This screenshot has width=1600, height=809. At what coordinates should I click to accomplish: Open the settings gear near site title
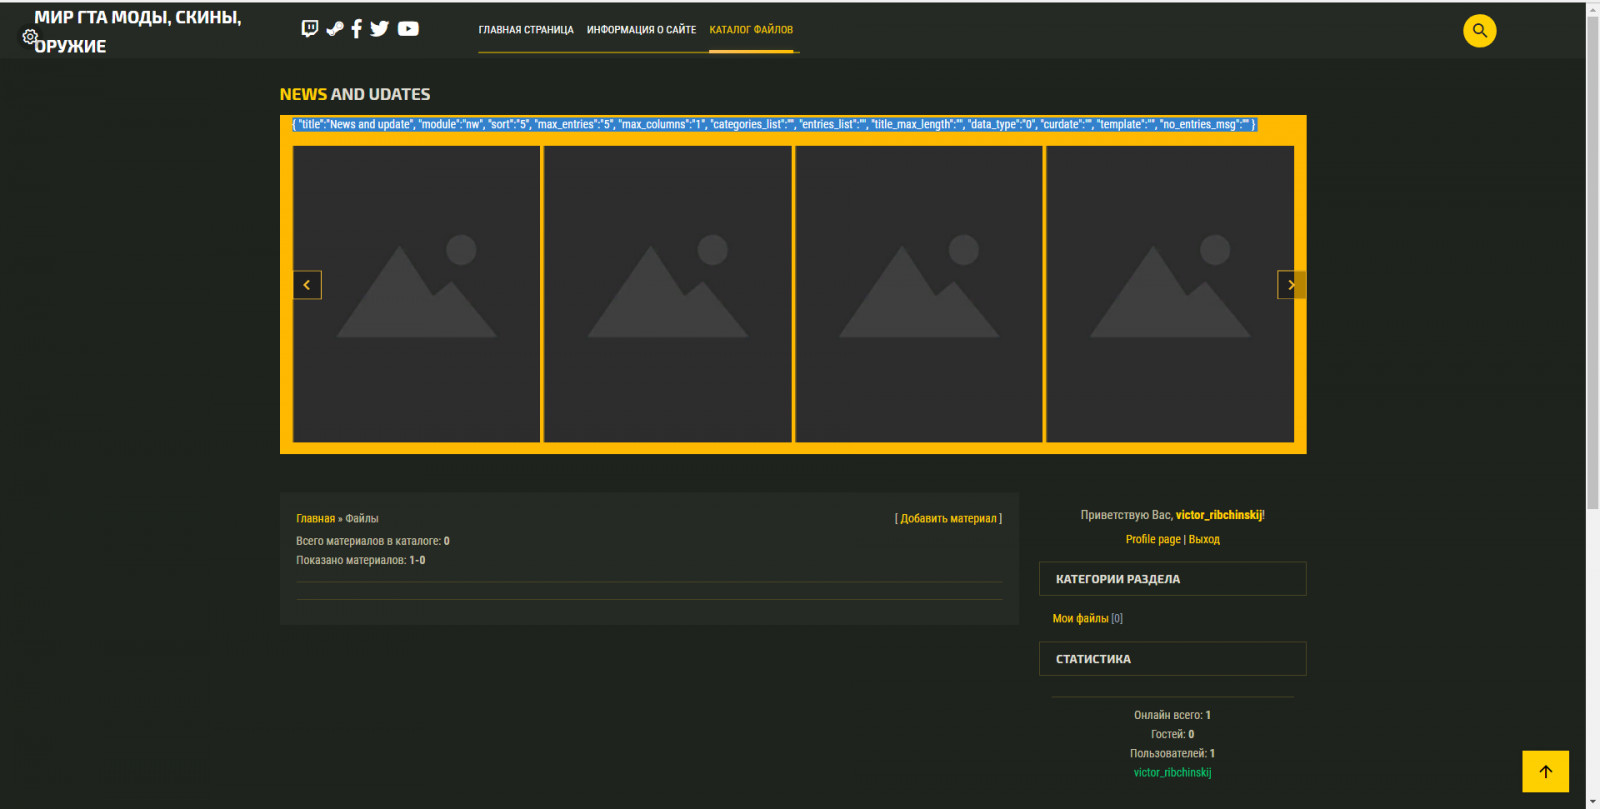pos(30,37)
